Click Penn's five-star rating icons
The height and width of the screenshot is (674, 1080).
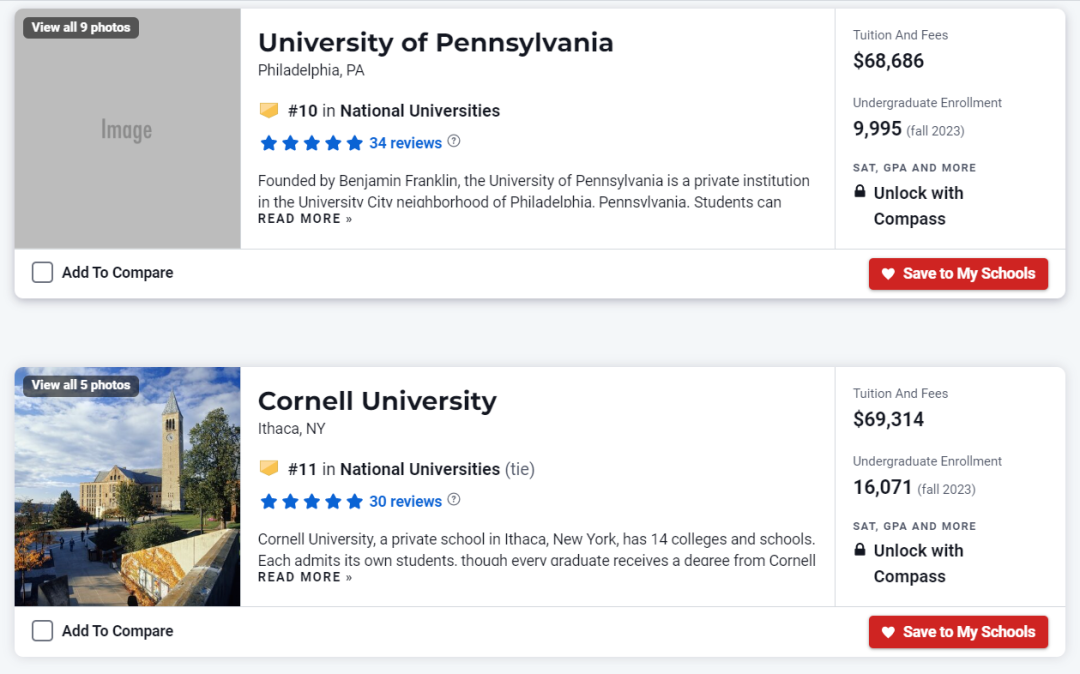click(311, 143)
